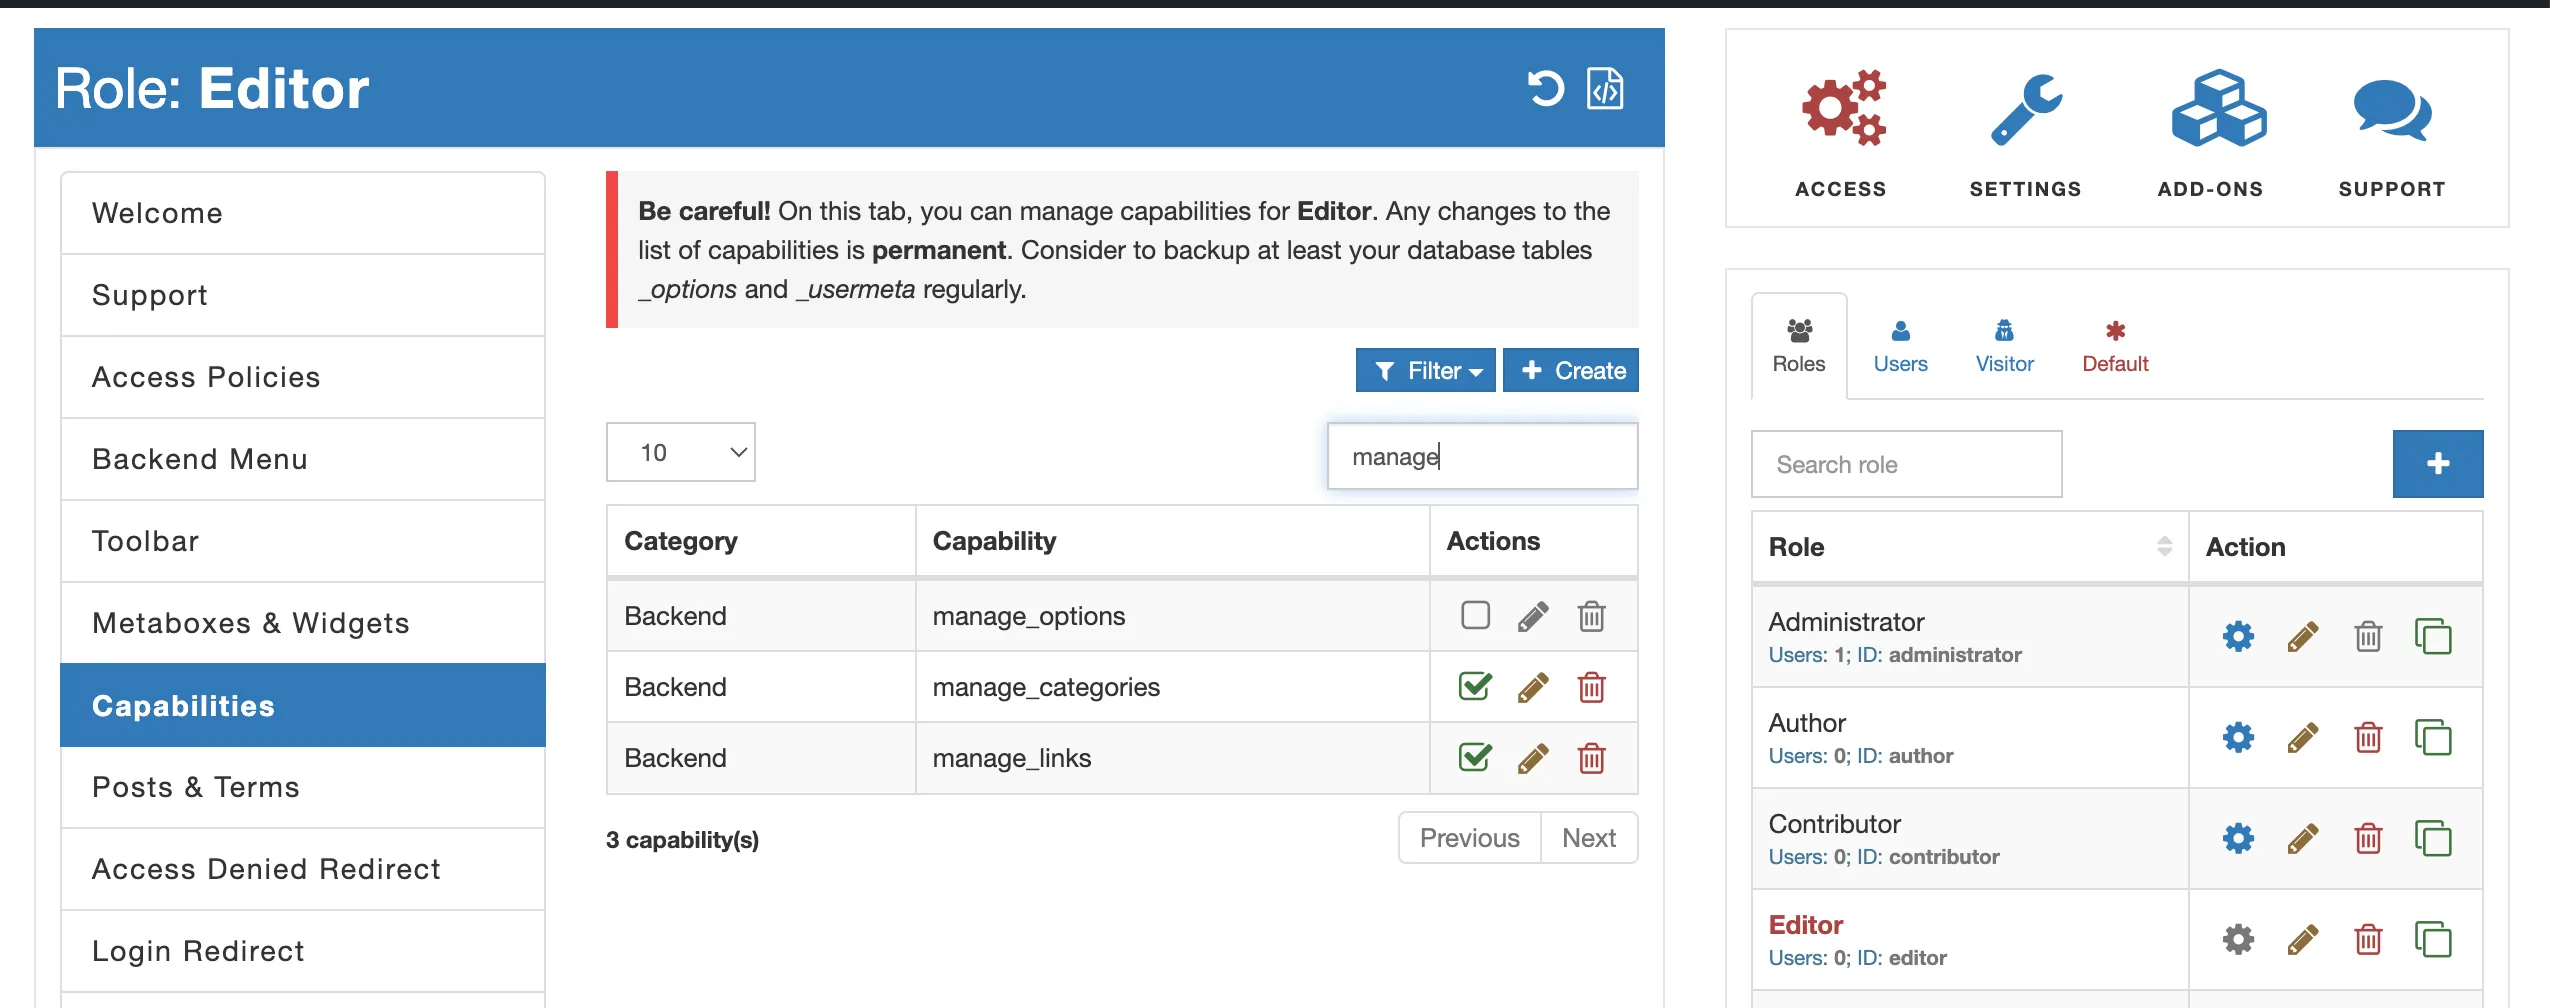Open the 10 entries per page dropdown
This screenshot has width=2550, height=1008.
[681, 453]
